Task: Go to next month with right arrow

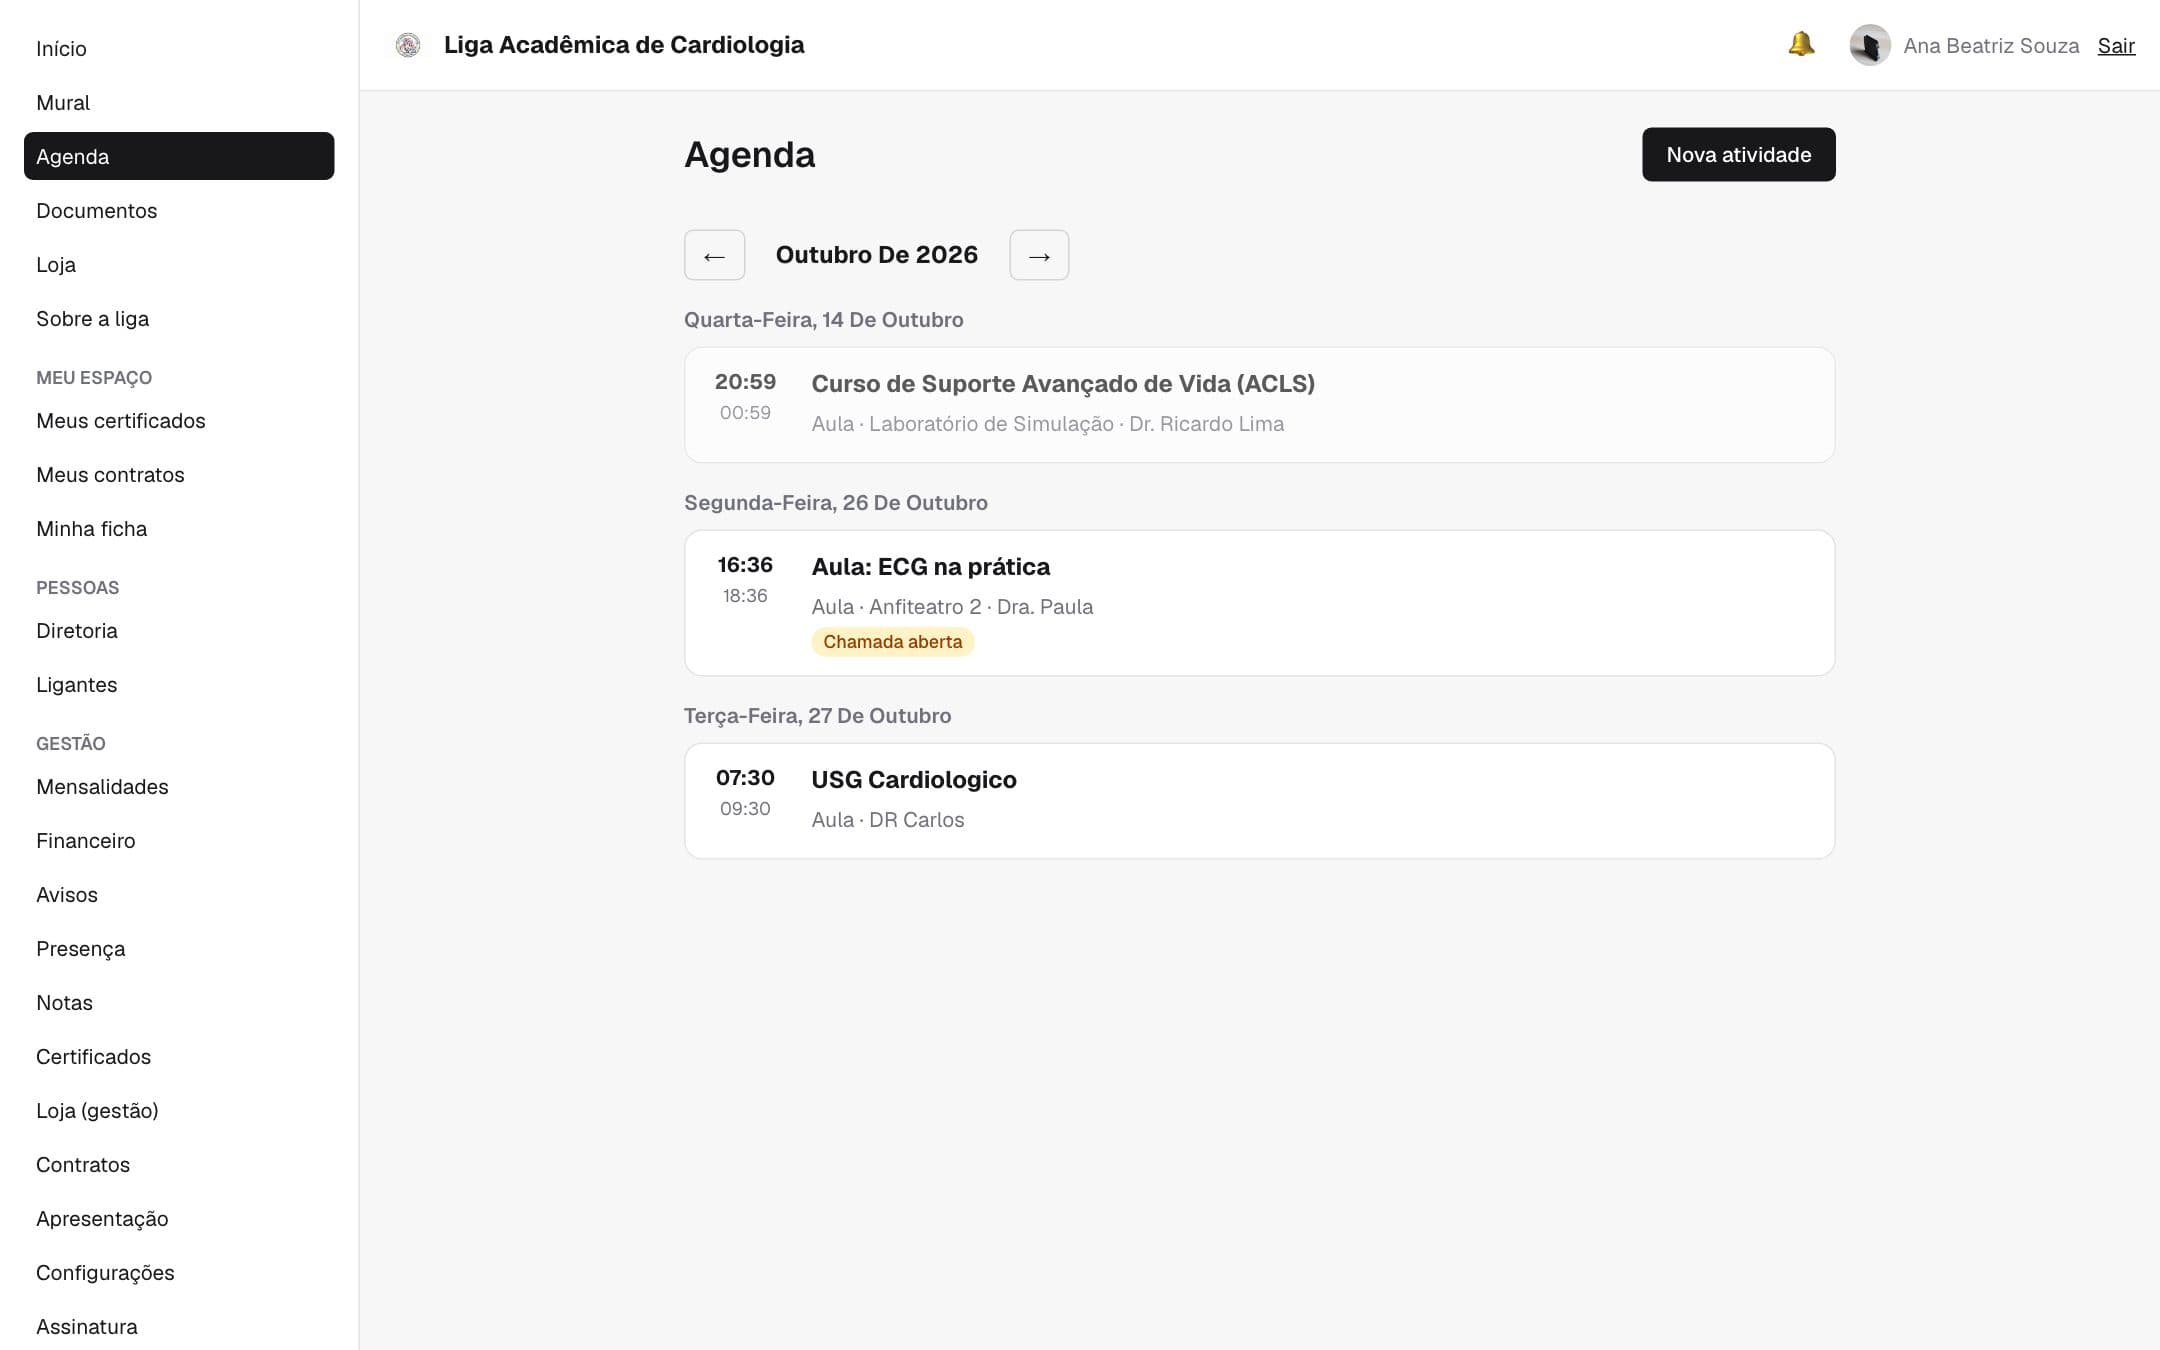Action: pos(1039,255)
